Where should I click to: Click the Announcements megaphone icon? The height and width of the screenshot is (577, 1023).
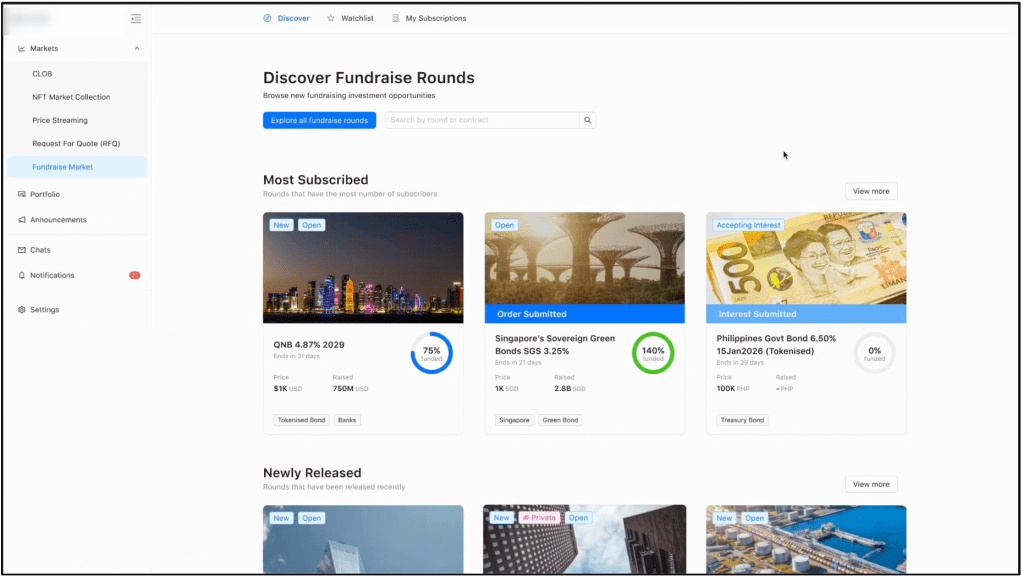point(22,220)
